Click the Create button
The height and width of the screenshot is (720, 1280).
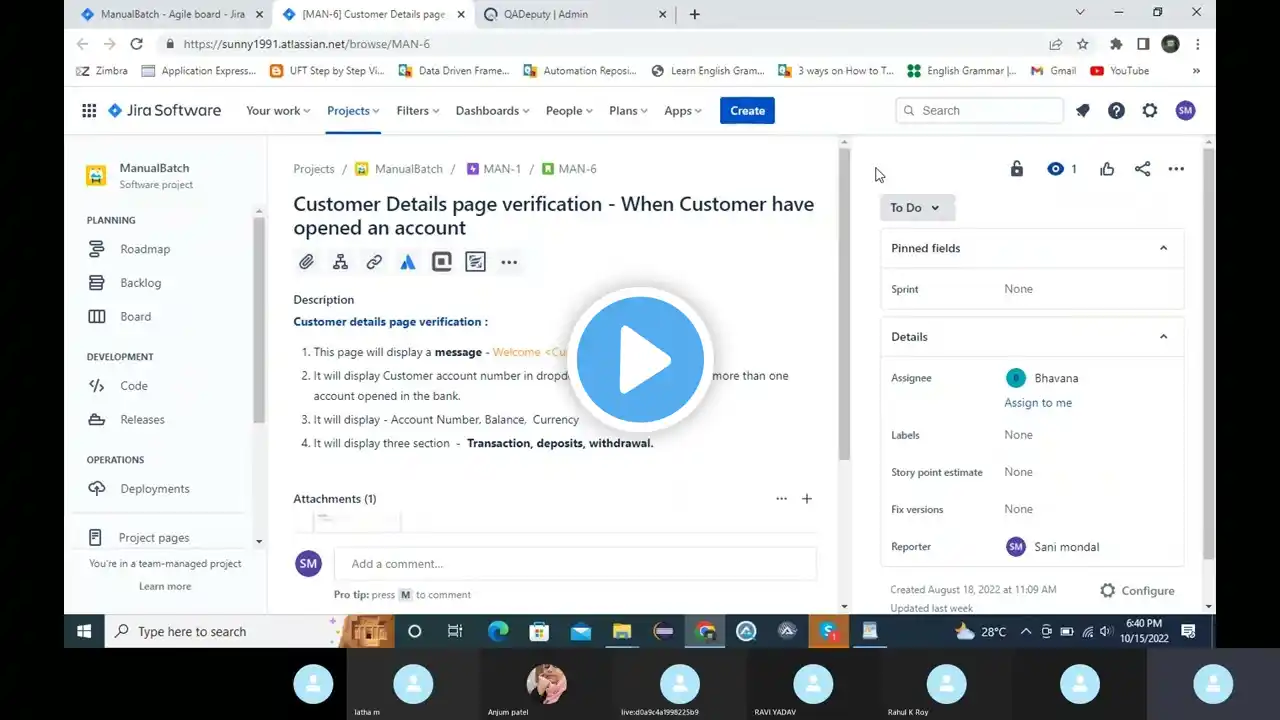pos(748,111)
